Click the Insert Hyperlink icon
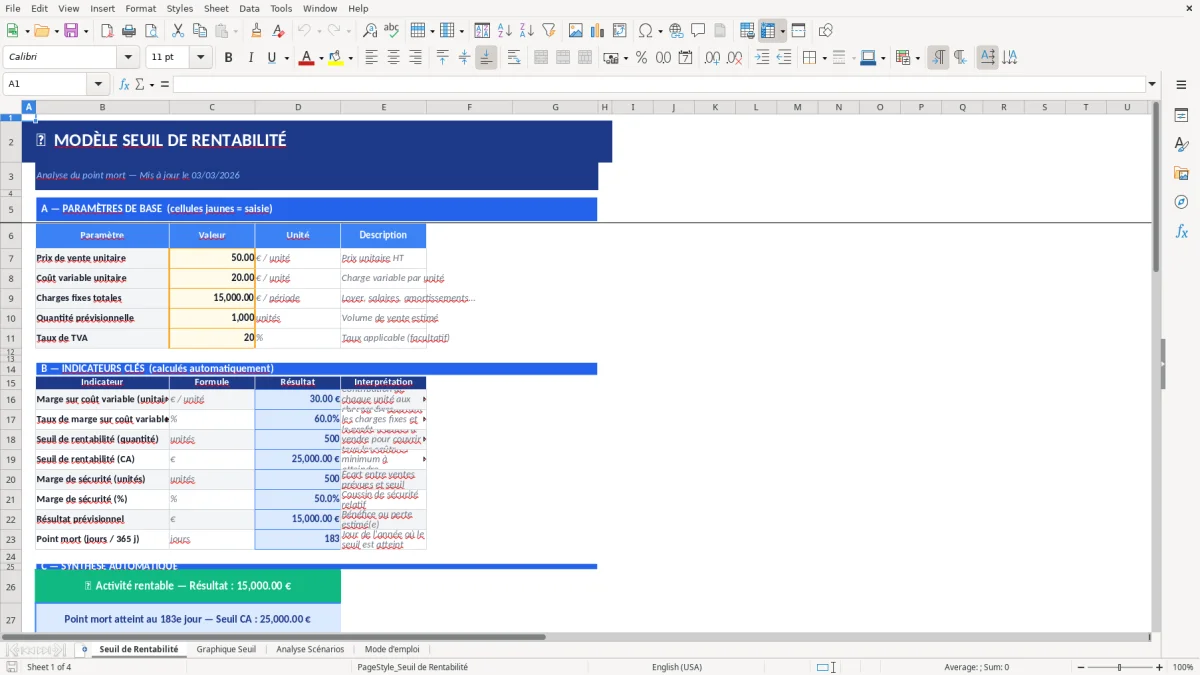The image size is (1200, 675). (676, 30)
